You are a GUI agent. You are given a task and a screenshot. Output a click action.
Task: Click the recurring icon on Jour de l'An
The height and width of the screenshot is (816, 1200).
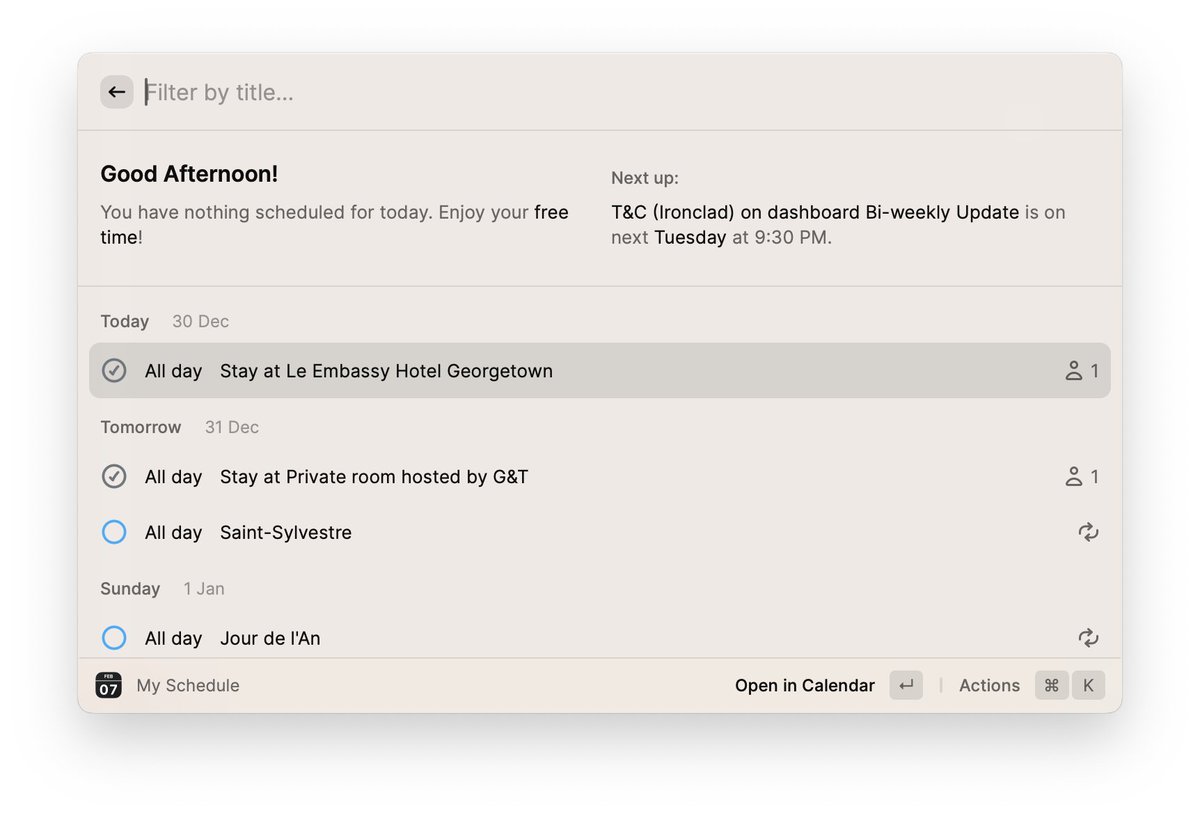pos(1088,638)
